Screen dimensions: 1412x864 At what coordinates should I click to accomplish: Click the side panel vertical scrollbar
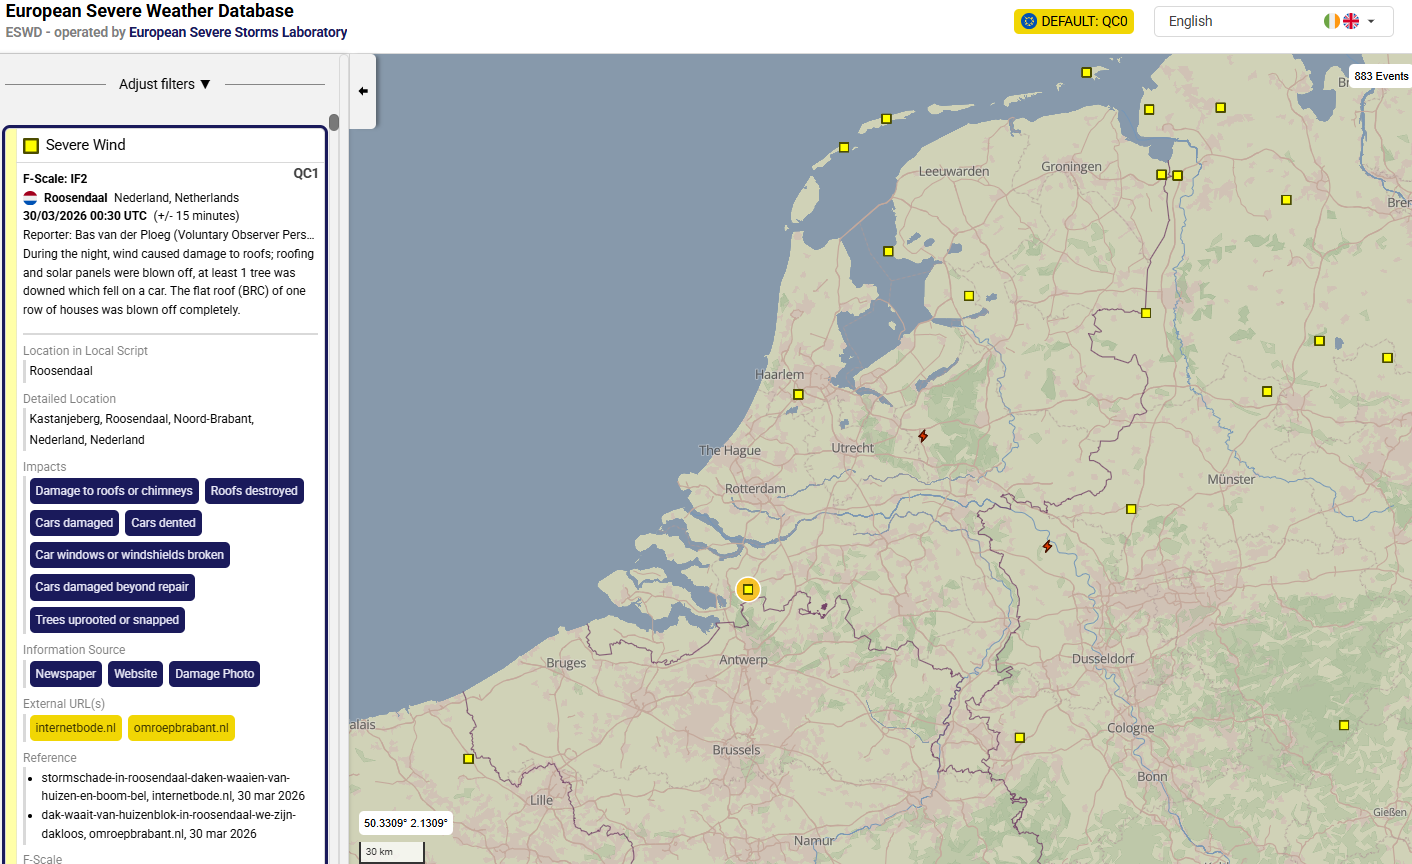(334, 122)
